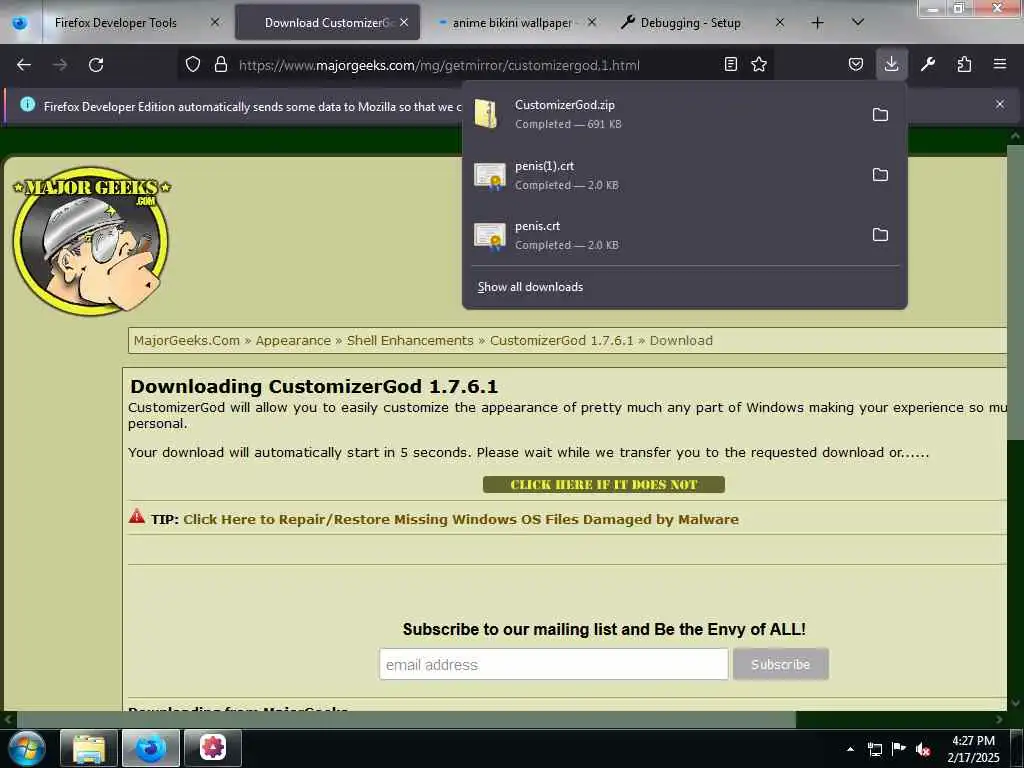Click the vertical scrollbar down arrow
The image size is (1024, 768).
[x=1015, y=703]
